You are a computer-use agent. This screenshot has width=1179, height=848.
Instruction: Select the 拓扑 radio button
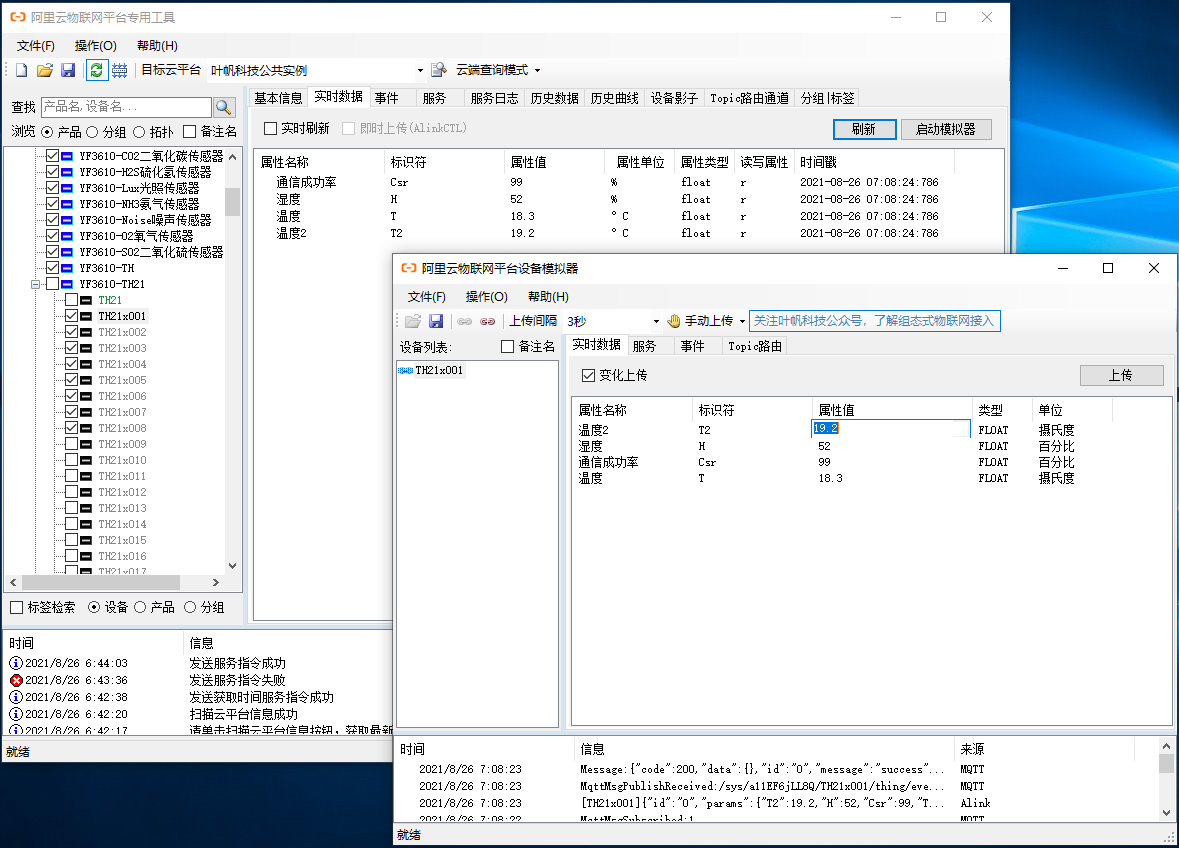139,132
